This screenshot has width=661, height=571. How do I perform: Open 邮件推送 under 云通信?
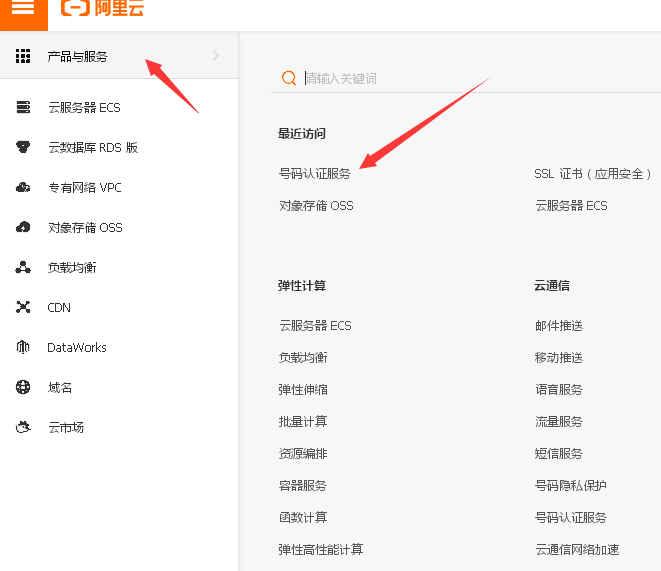[x=559, y=326]
